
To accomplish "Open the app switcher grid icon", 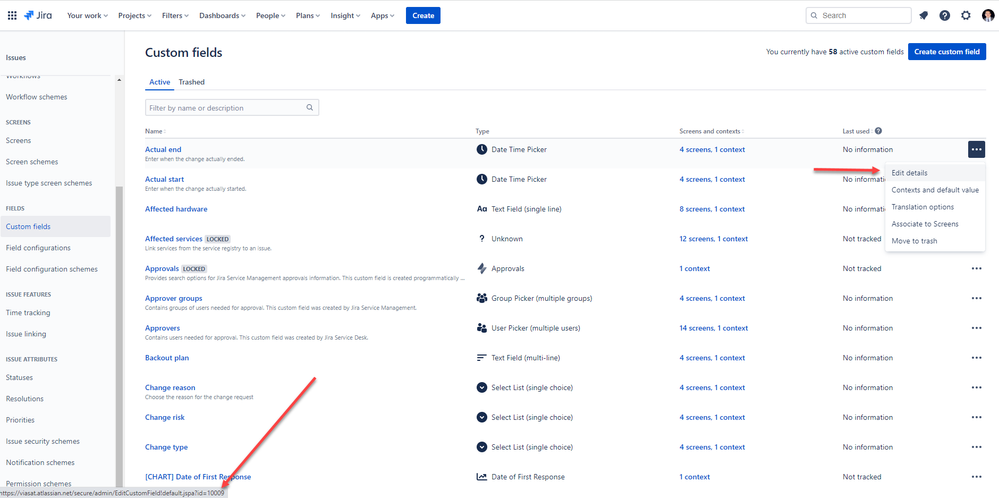I will coord(12,15).
